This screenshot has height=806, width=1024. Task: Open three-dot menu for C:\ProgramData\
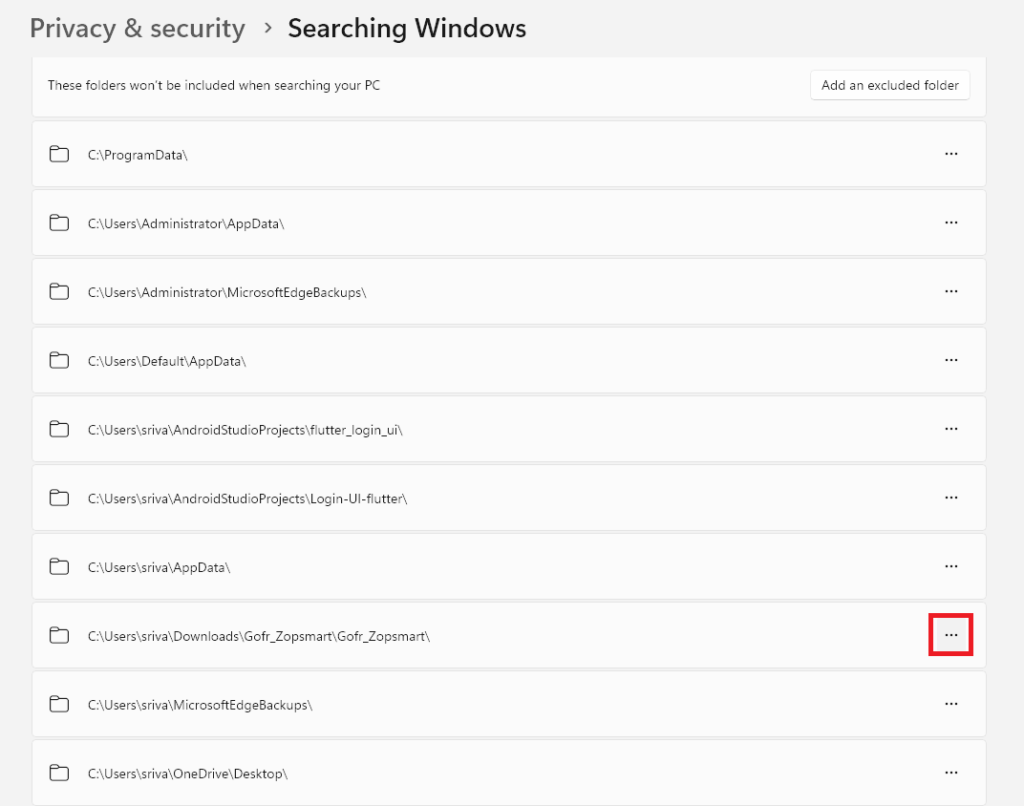coord(951,154)
